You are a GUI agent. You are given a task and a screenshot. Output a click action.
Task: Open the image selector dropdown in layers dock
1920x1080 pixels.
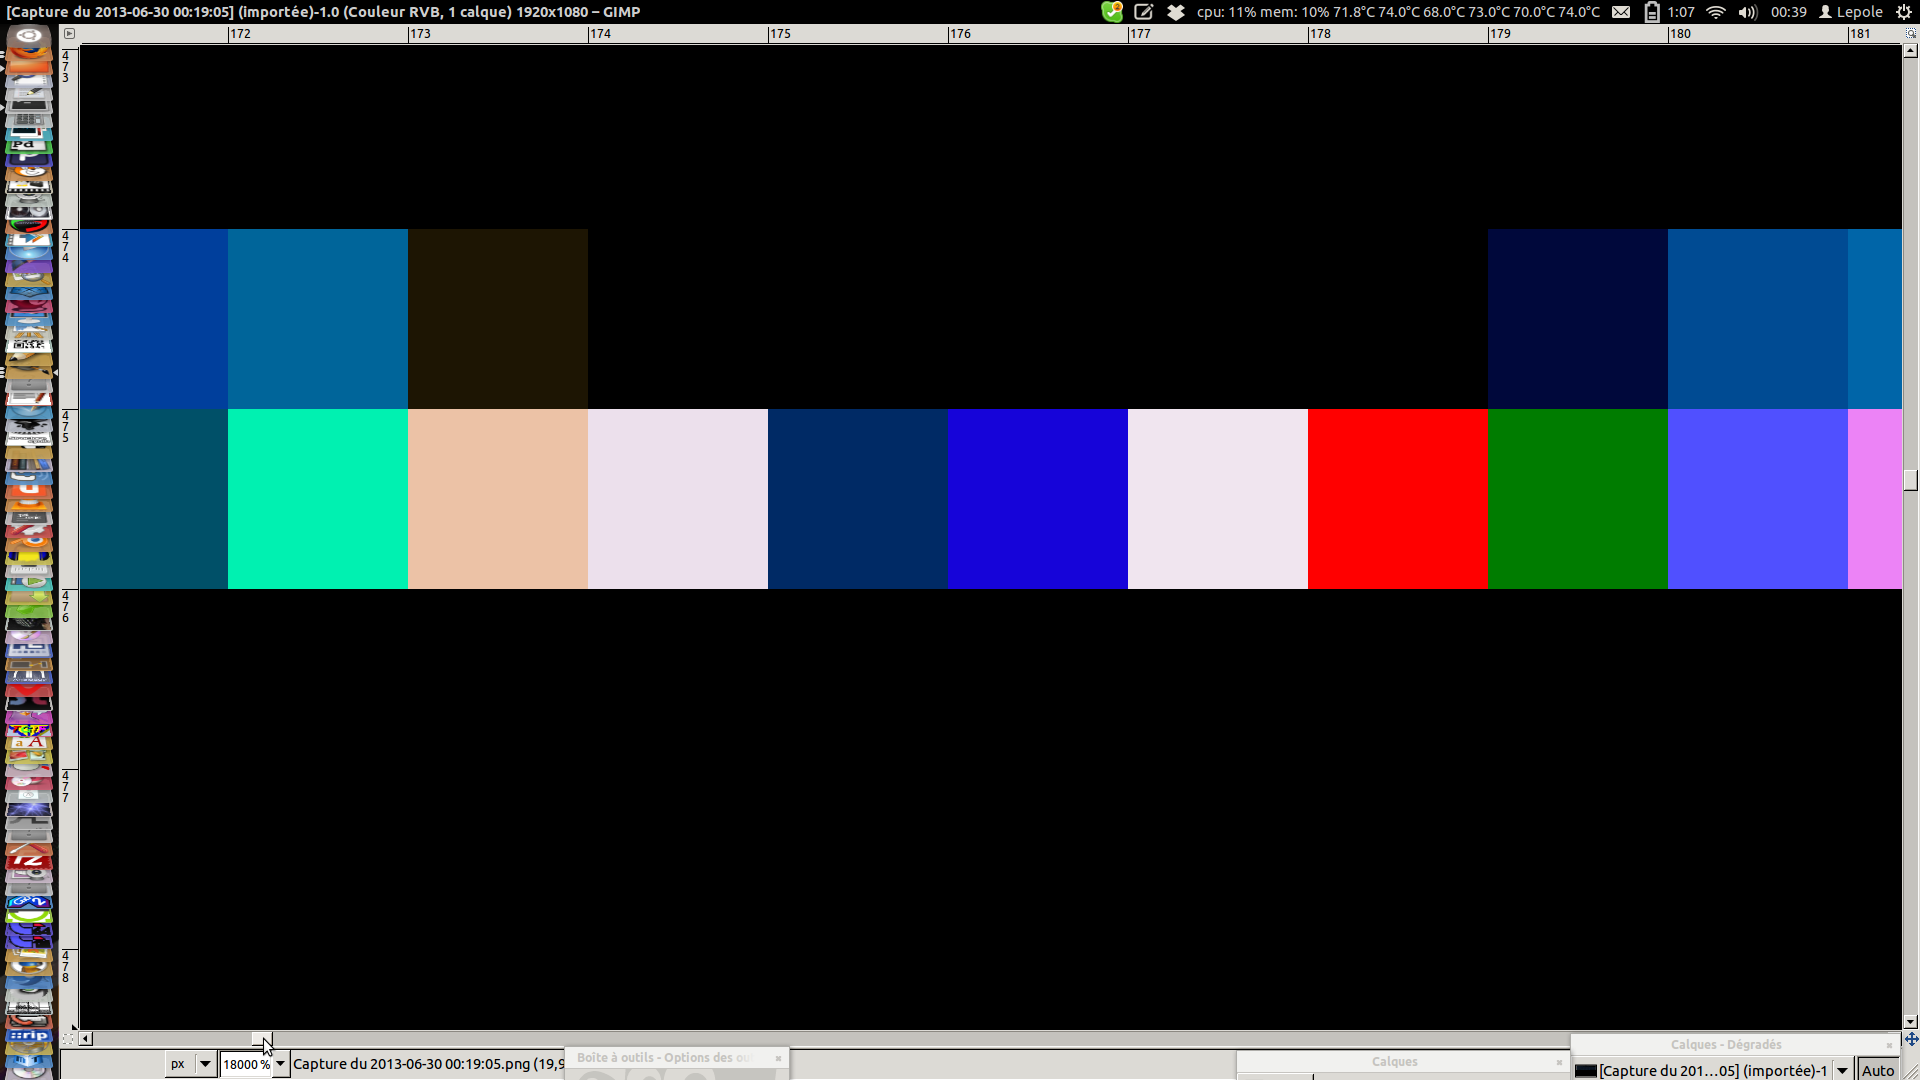tap(1842, 1070)
